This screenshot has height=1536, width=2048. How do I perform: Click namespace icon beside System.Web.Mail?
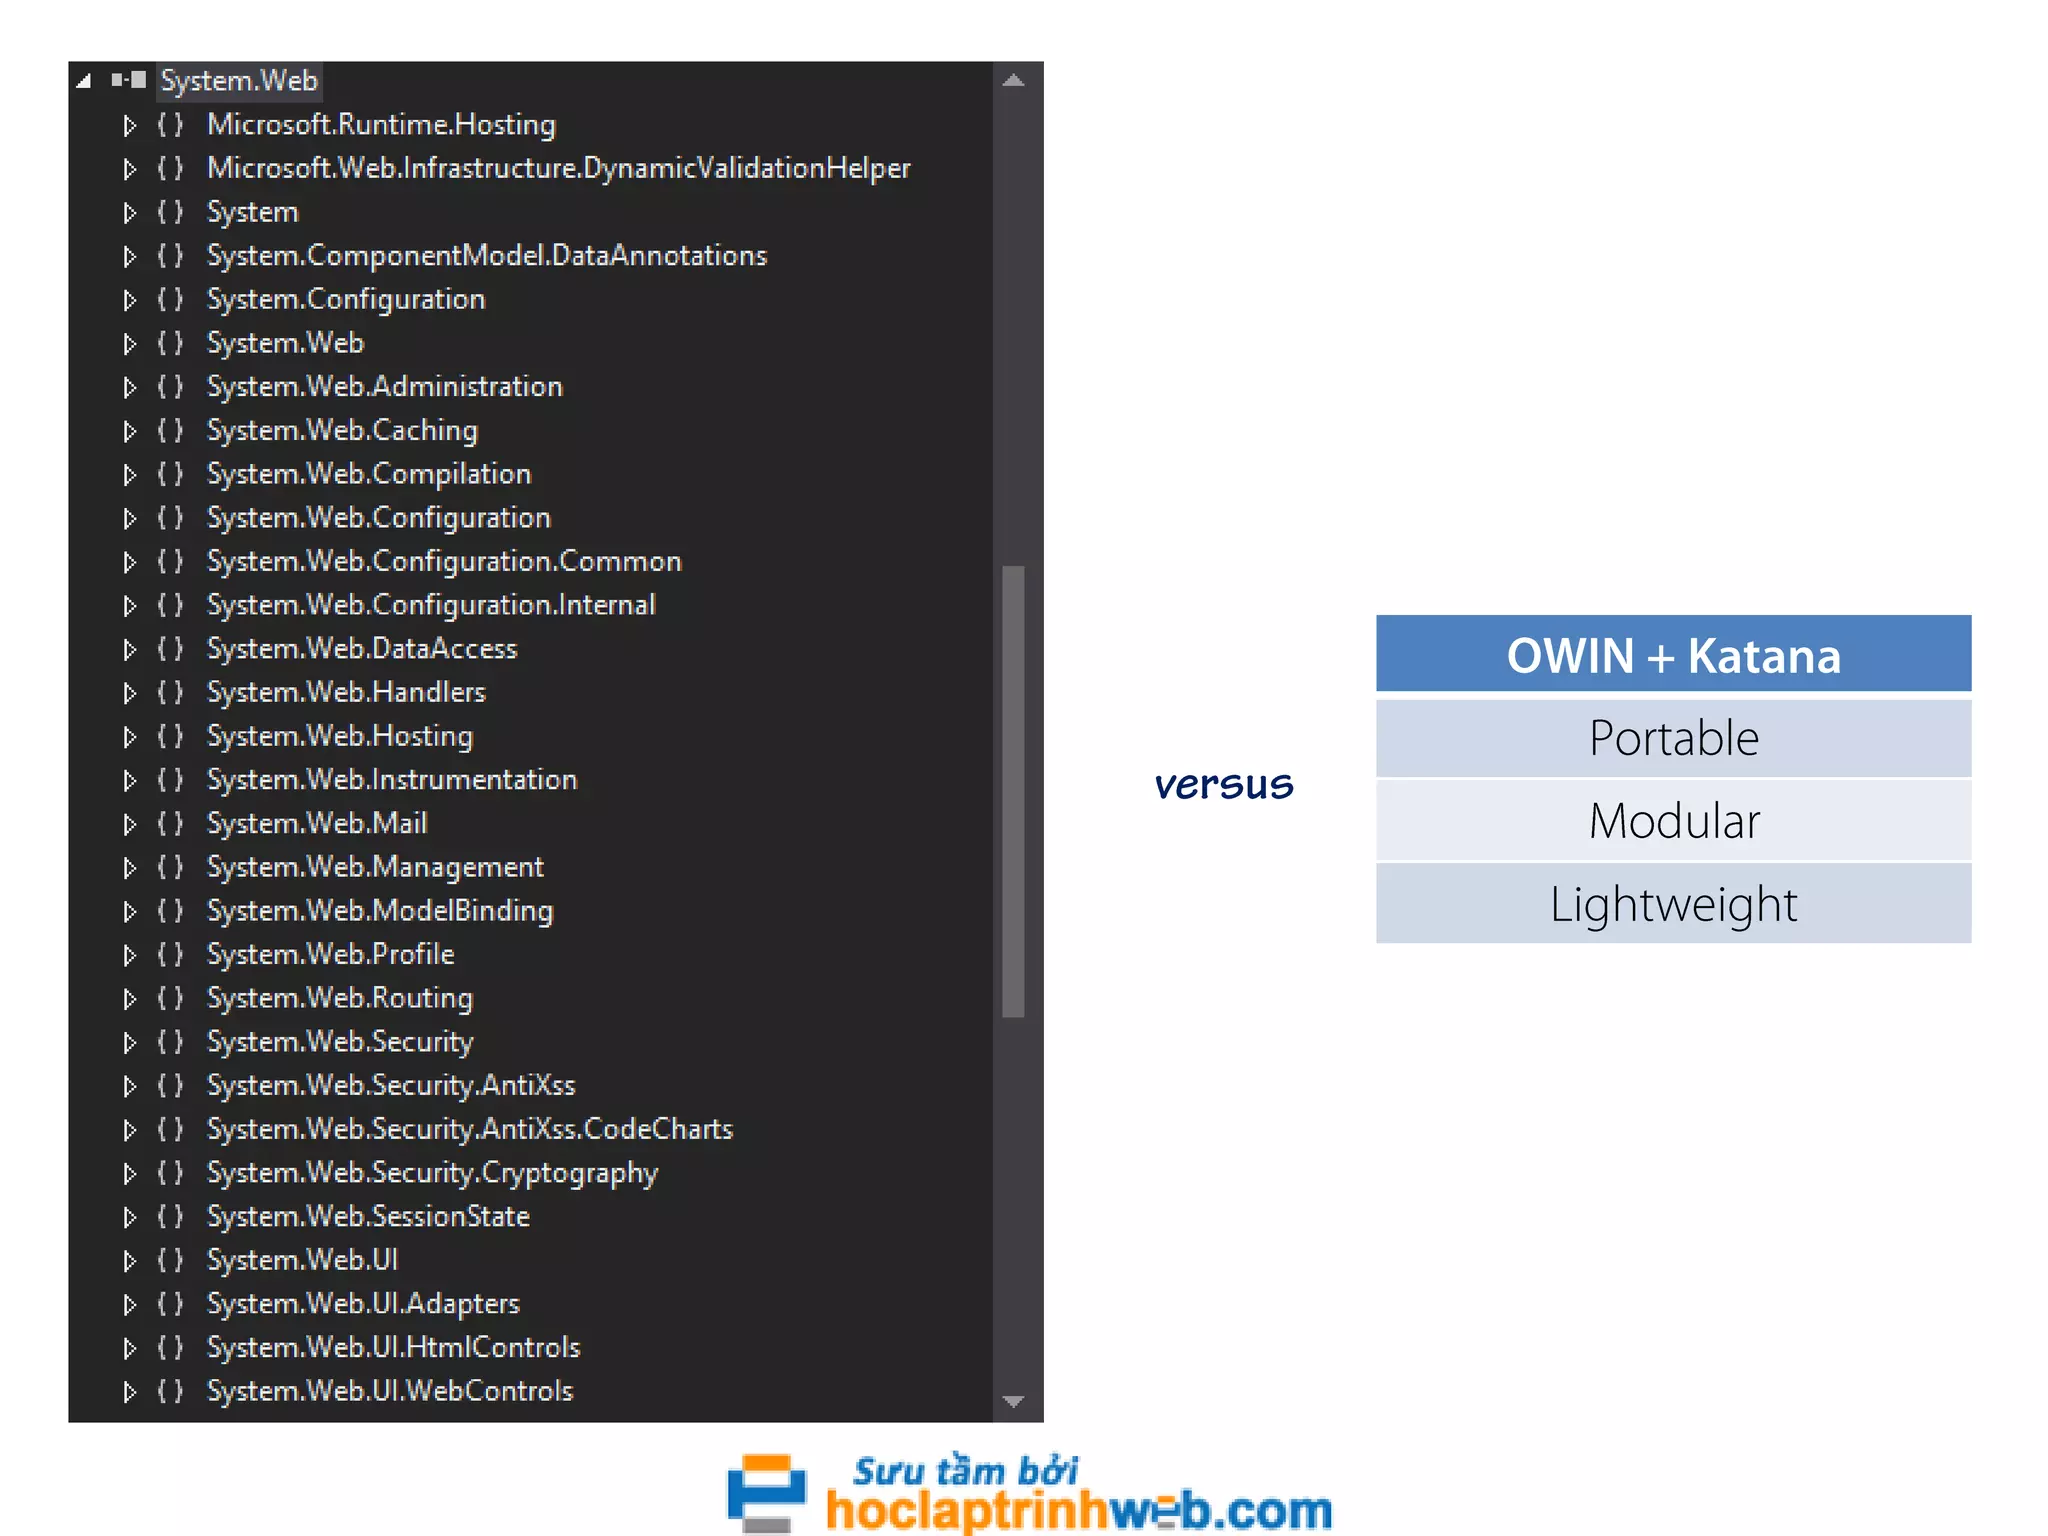point(170,824)
